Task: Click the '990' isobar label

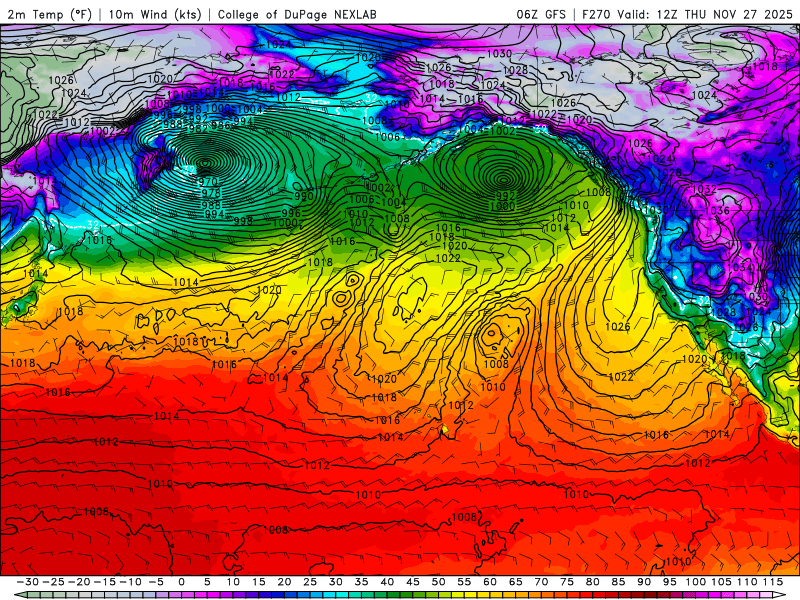Action: [304, 196]
